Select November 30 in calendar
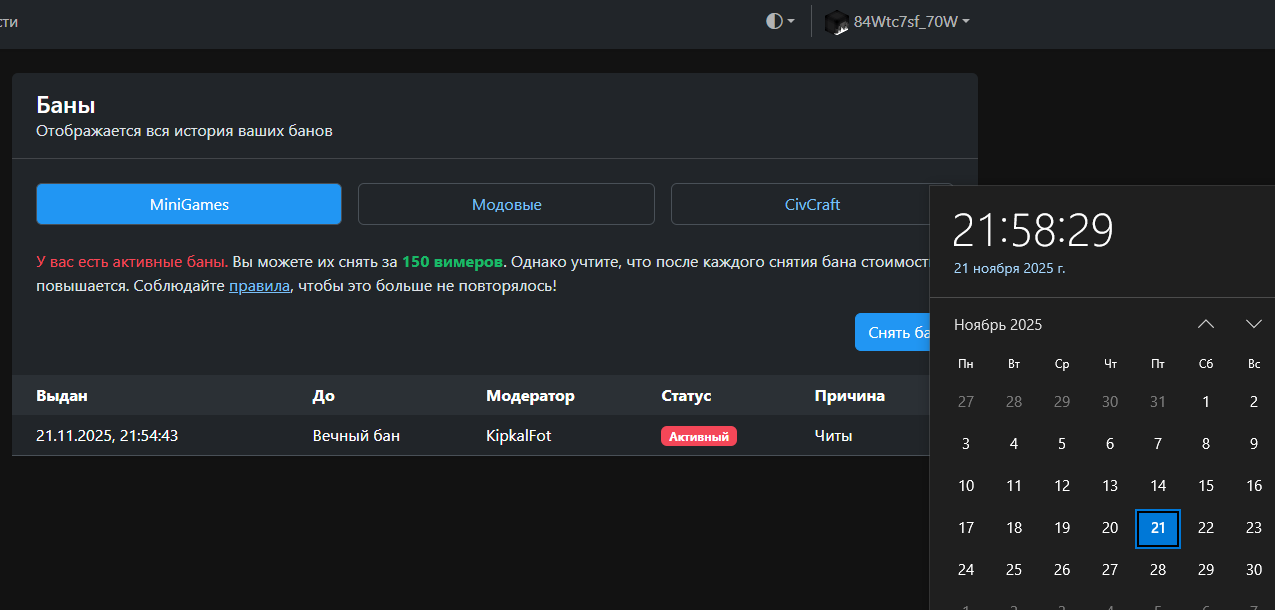 point(1254,570)
